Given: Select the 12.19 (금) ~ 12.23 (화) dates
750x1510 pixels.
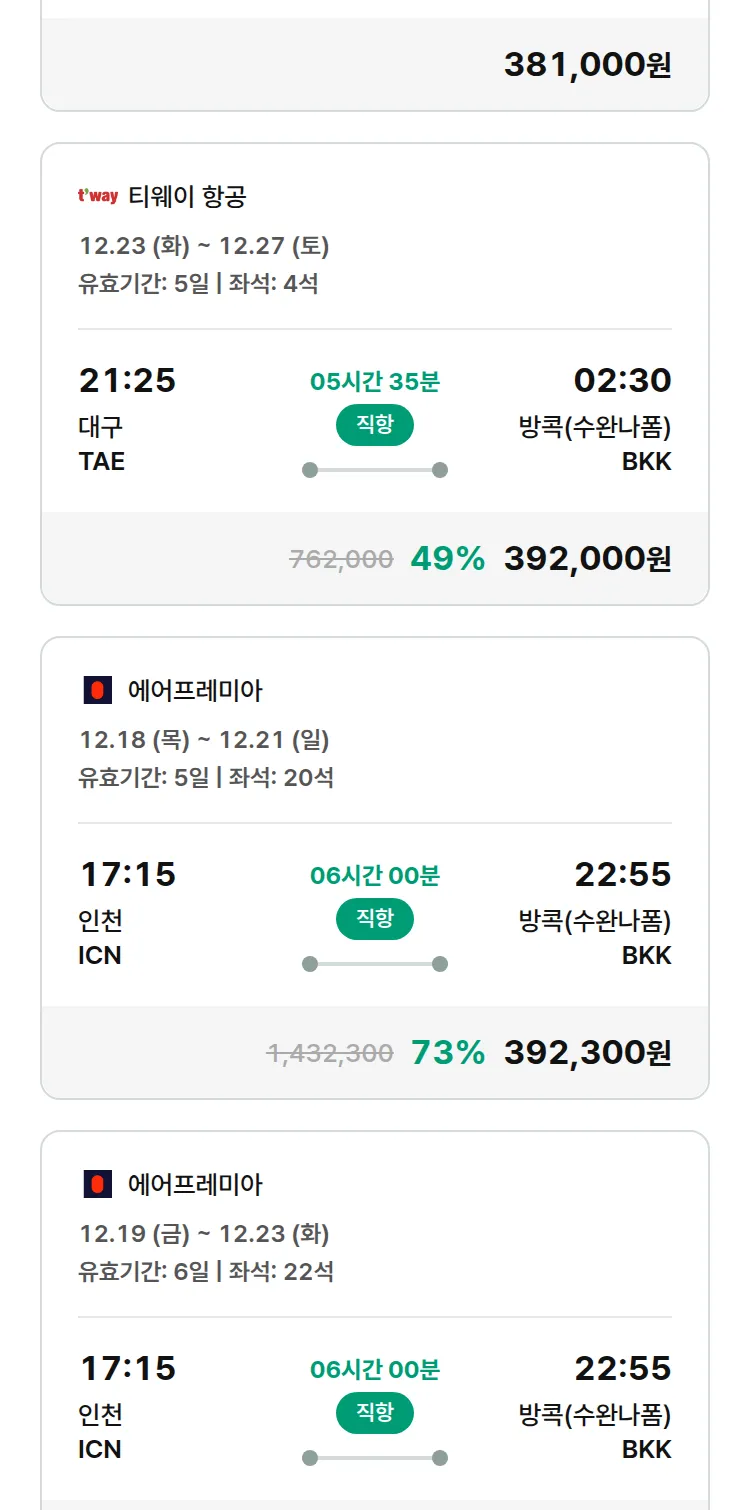Looking at the screenshot, I should [204, 1234].
